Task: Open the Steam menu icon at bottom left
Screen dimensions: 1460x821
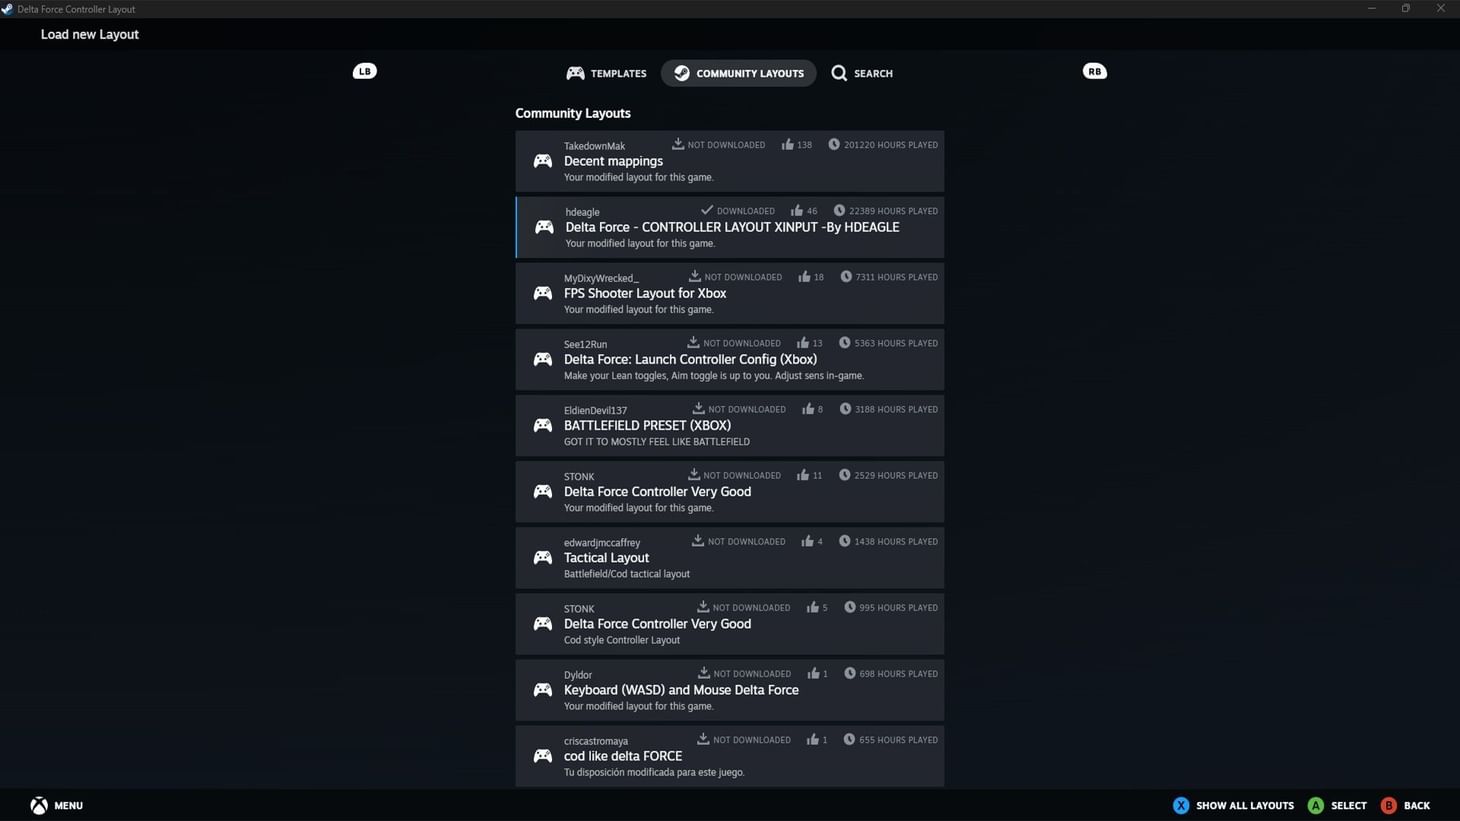Action: (39, 804)
